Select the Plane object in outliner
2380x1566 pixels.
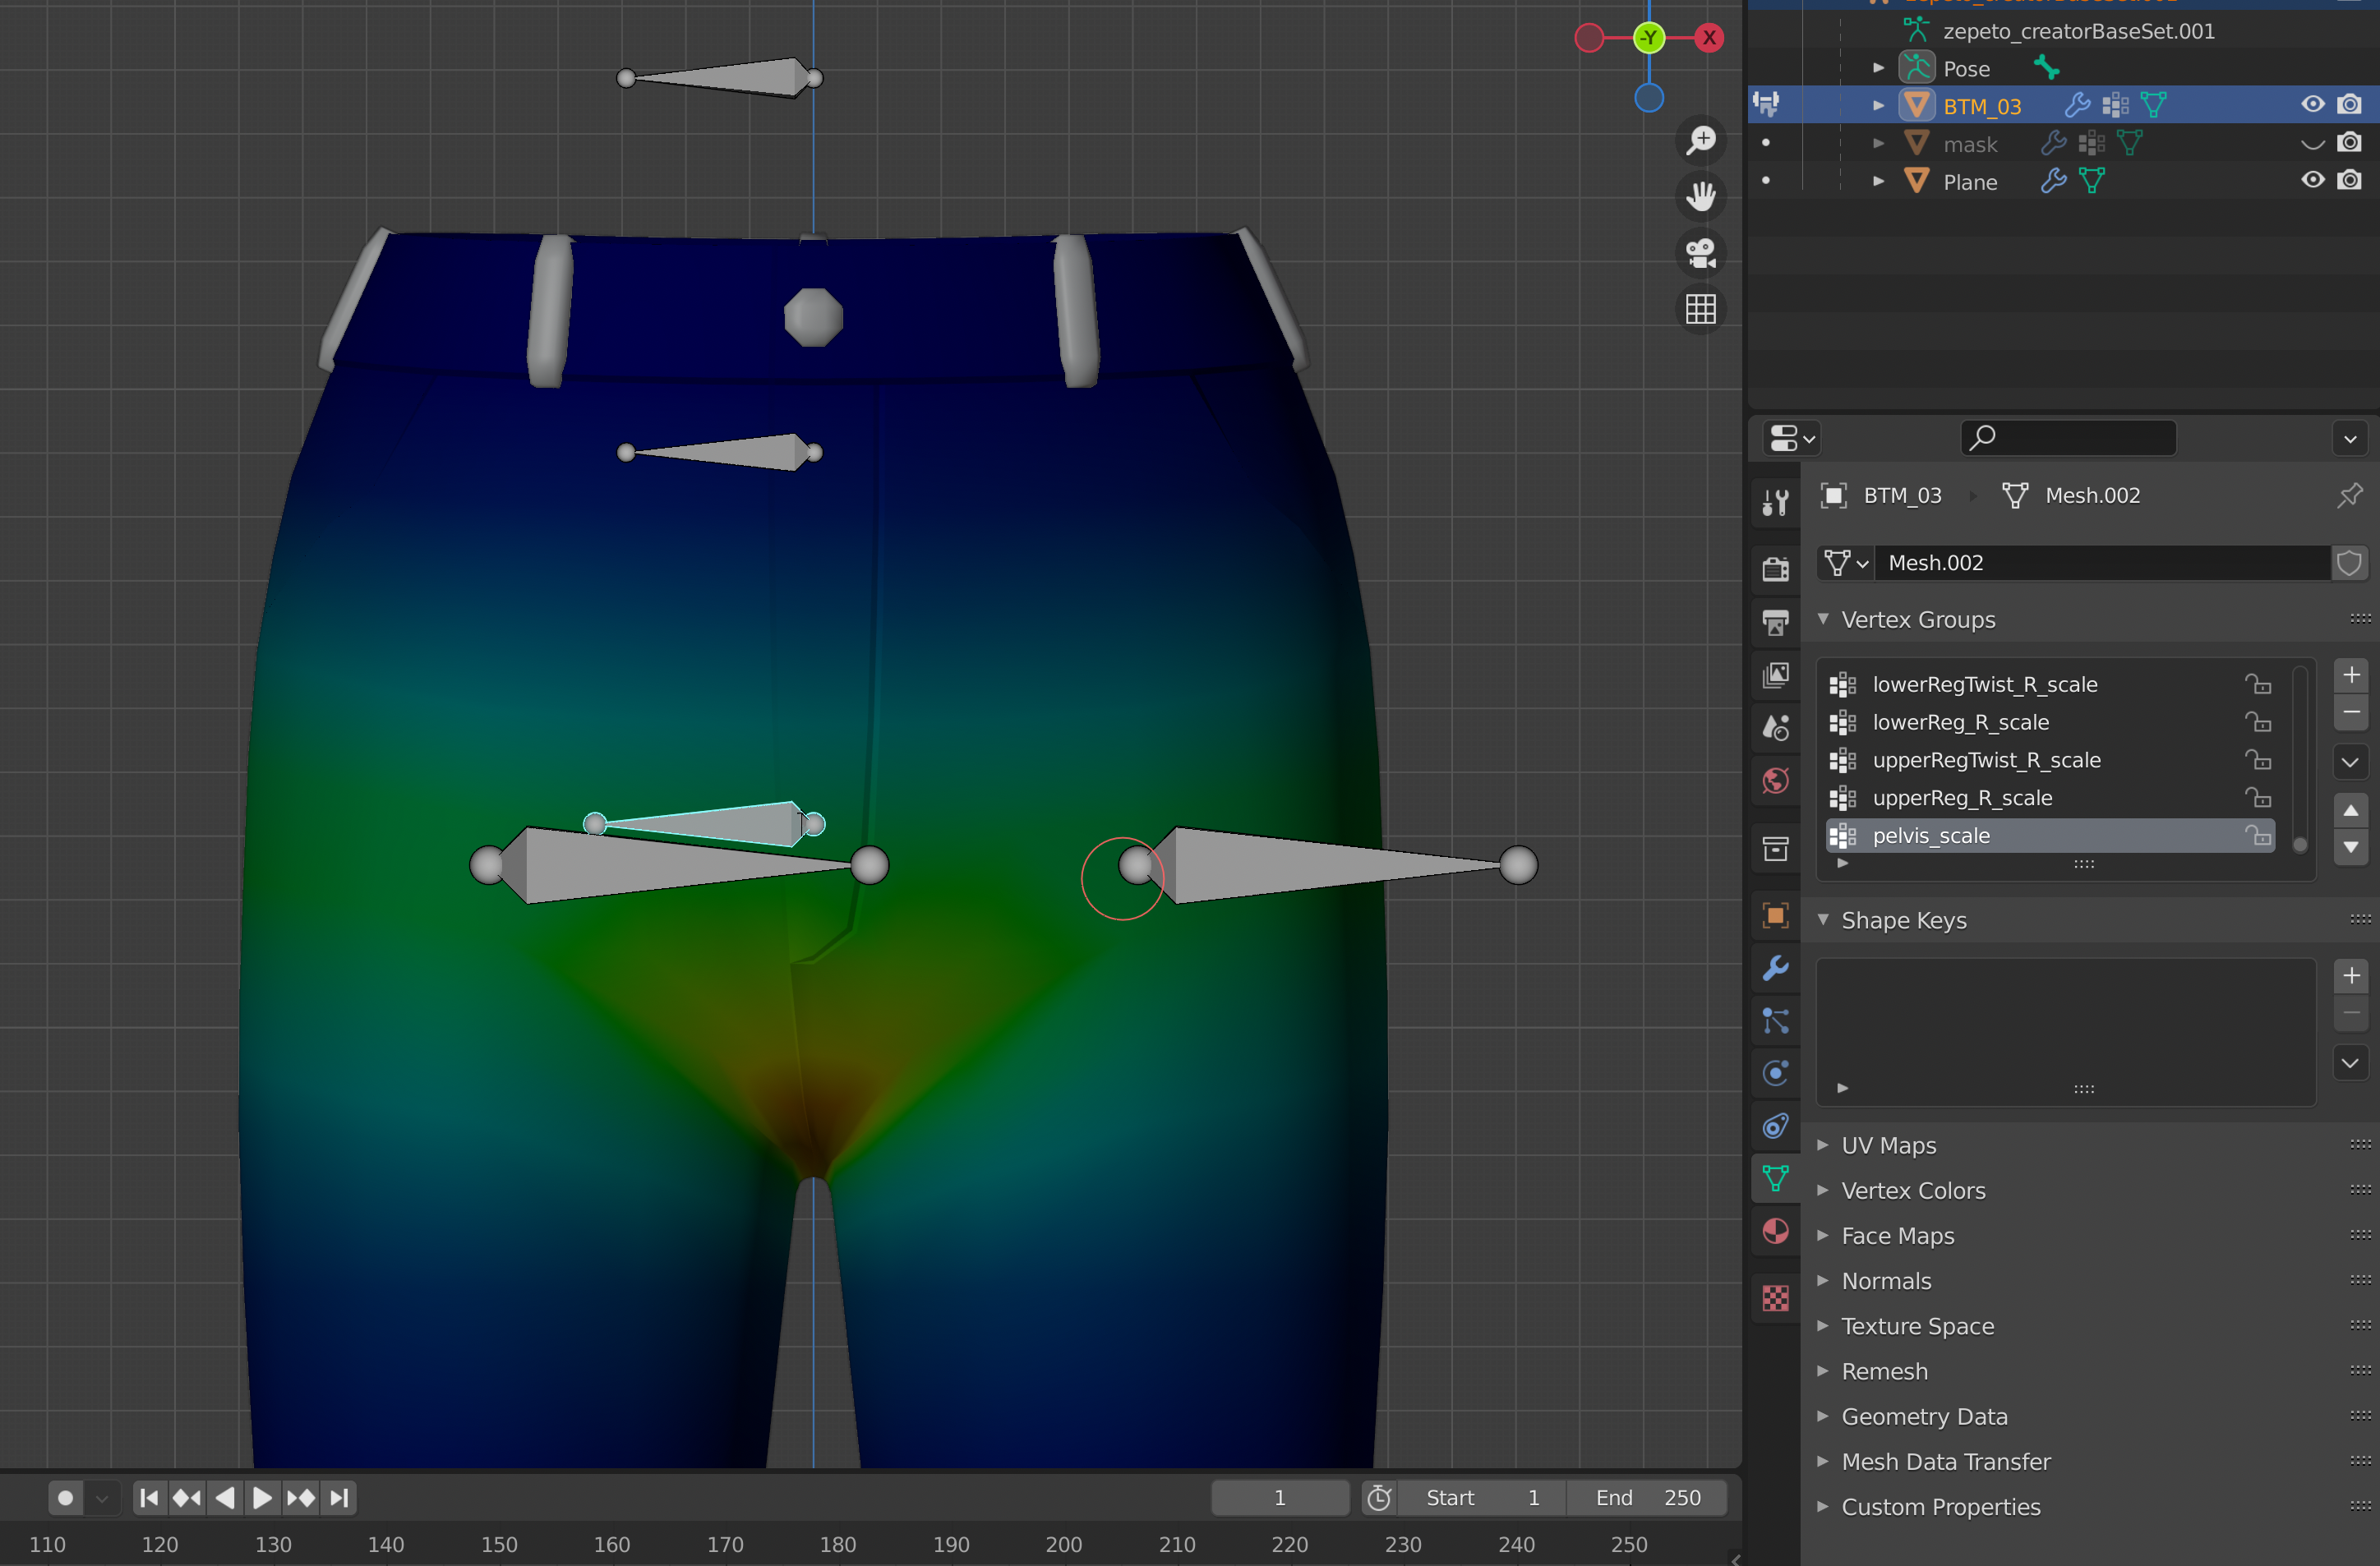(x=1970, y=182)
